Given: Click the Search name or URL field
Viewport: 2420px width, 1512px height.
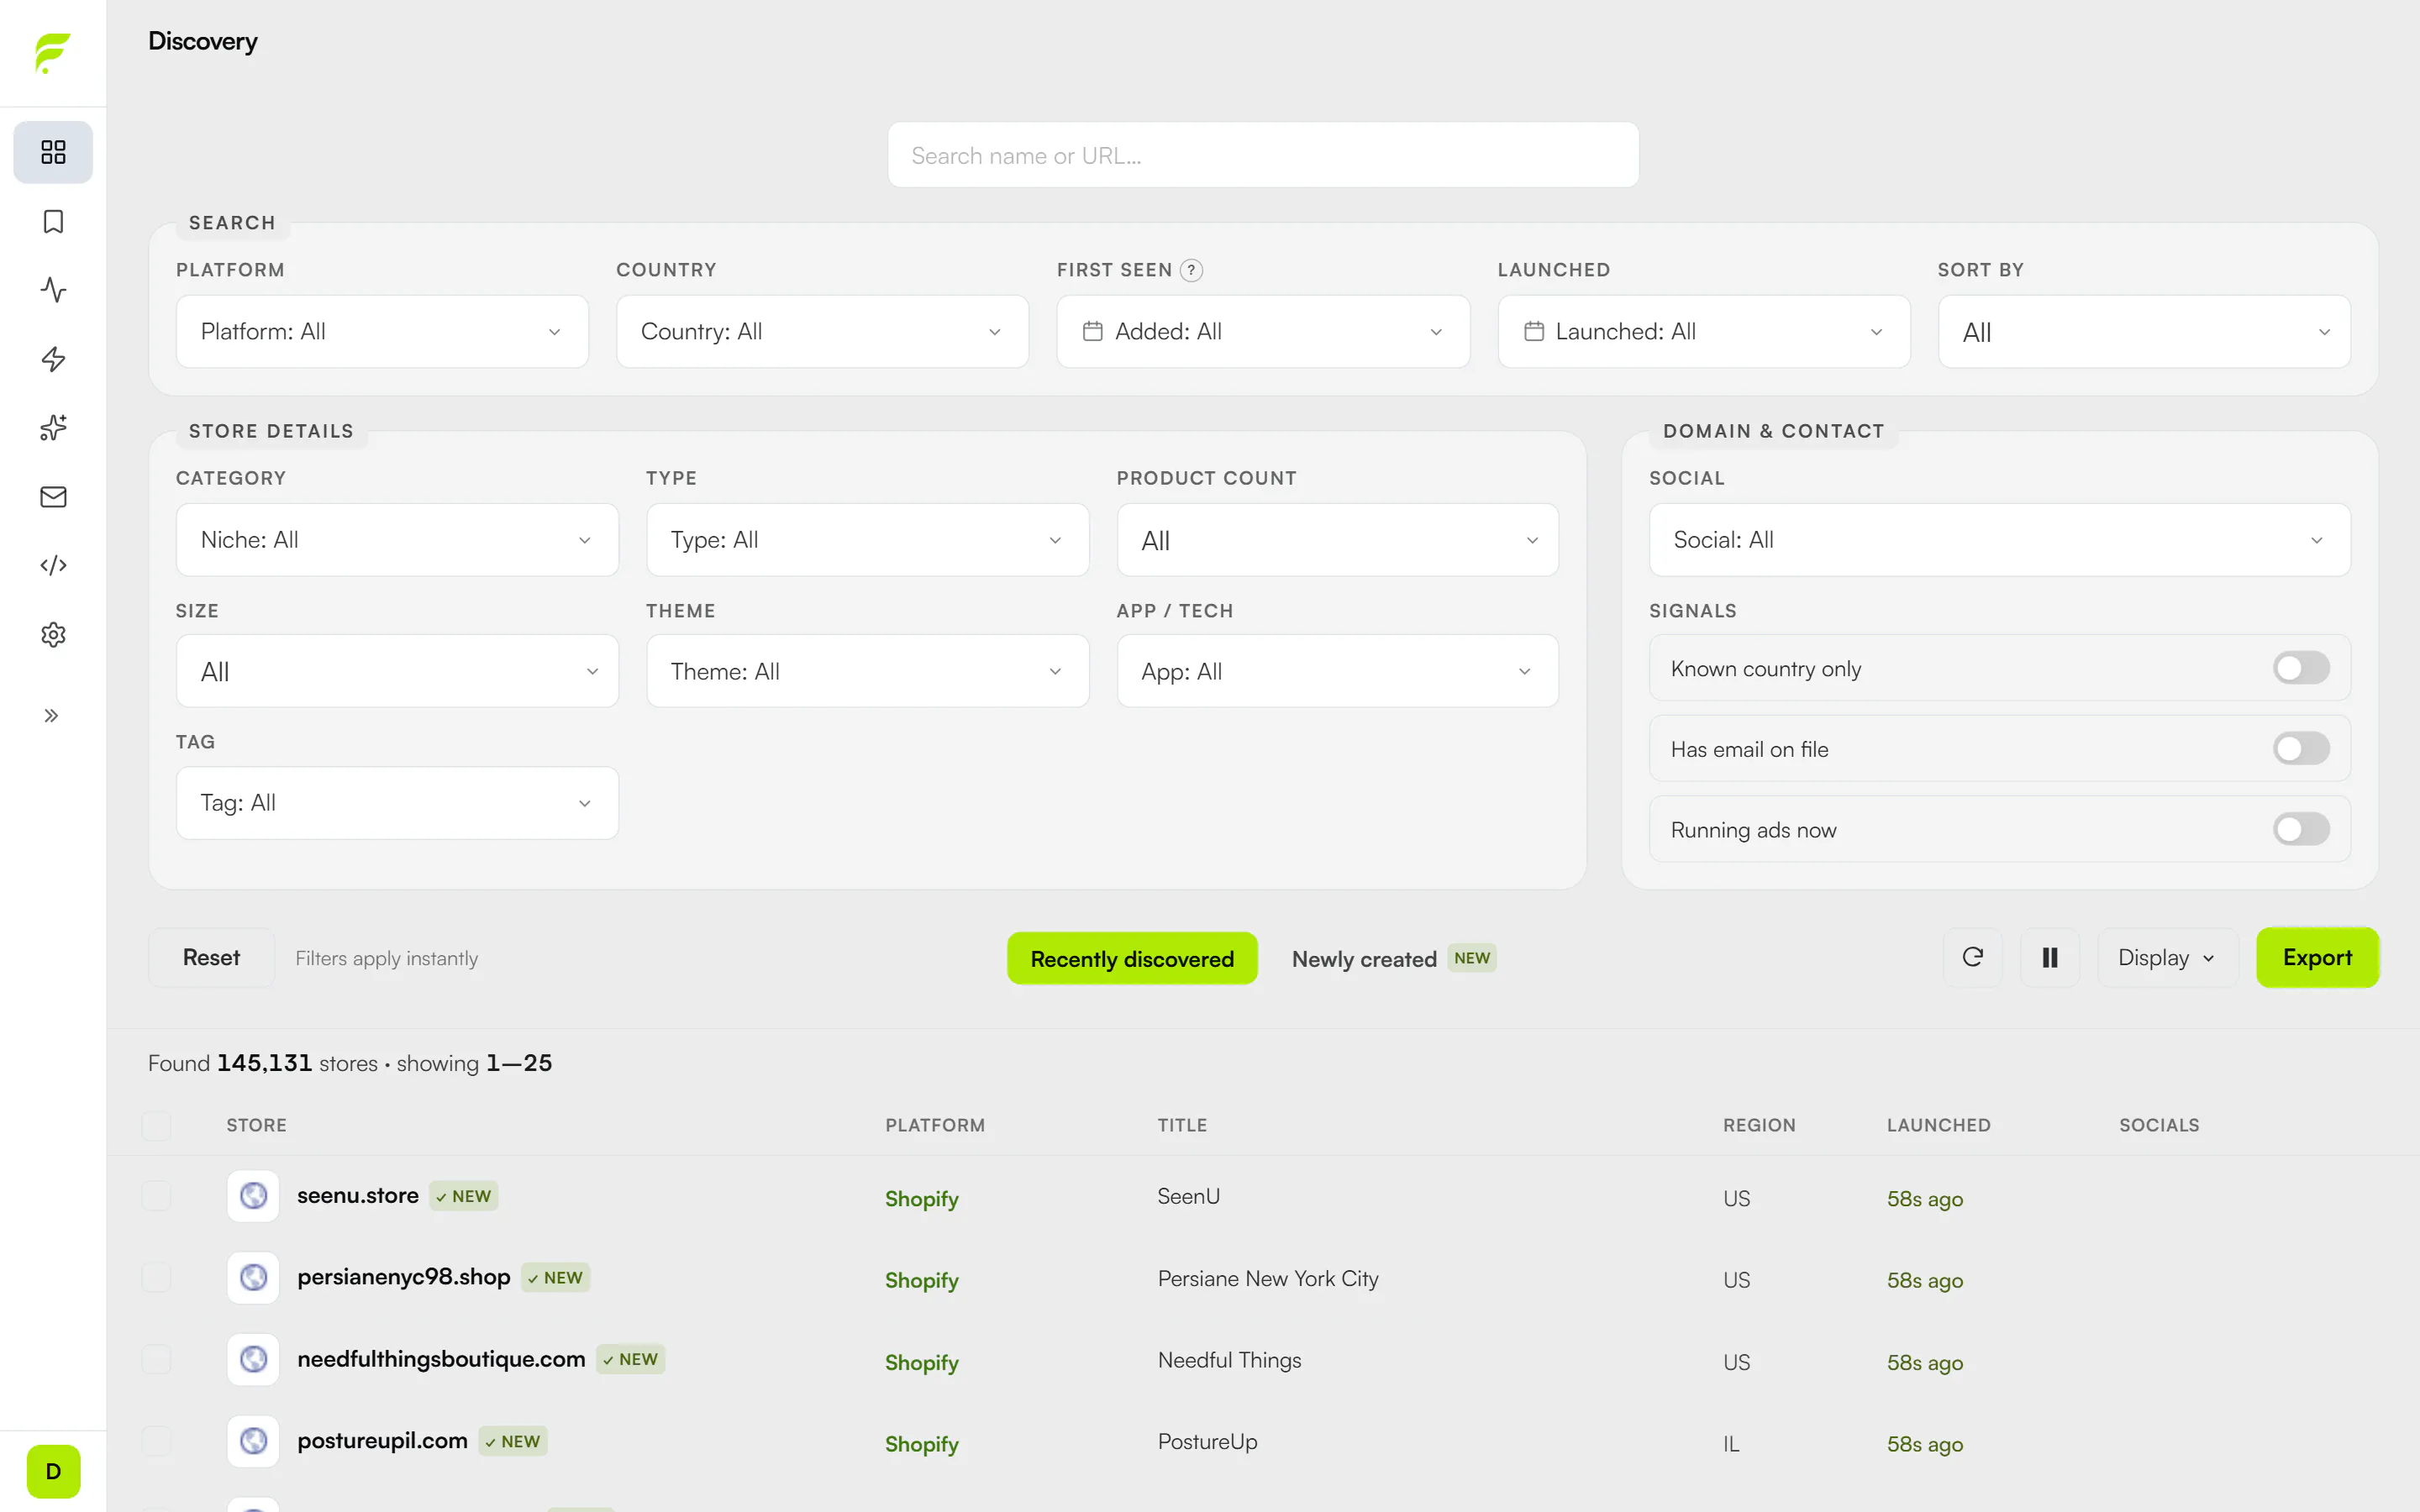Looking at the screenshot, I should click(1263, 155).
